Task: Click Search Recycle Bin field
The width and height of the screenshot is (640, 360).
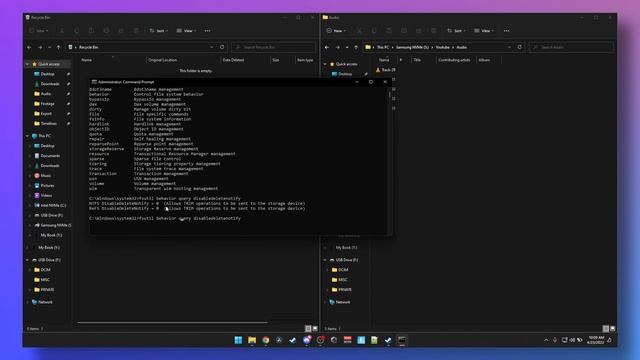Action: (273, 47)
